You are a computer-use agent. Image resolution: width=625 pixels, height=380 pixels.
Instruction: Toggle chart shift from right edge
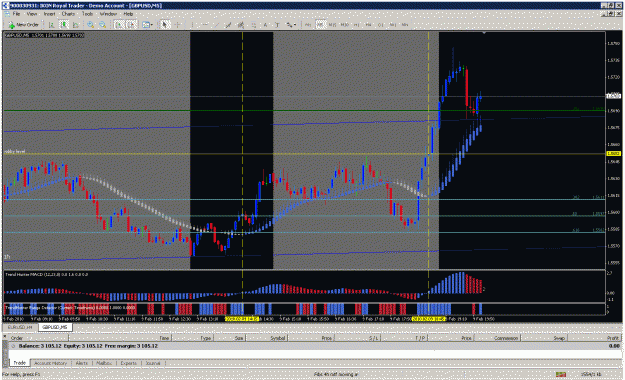[x=131, y=25]
